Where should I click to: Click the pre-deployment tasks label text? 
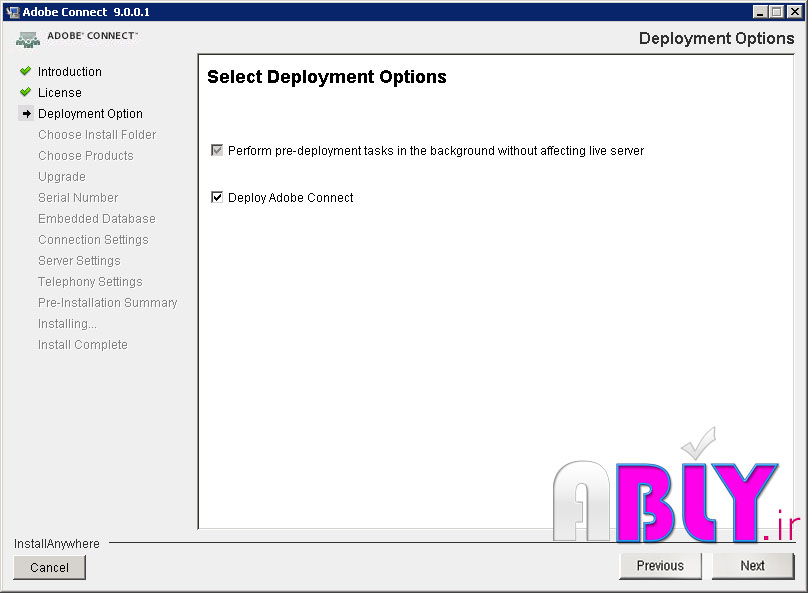click(x=436, y=151)
